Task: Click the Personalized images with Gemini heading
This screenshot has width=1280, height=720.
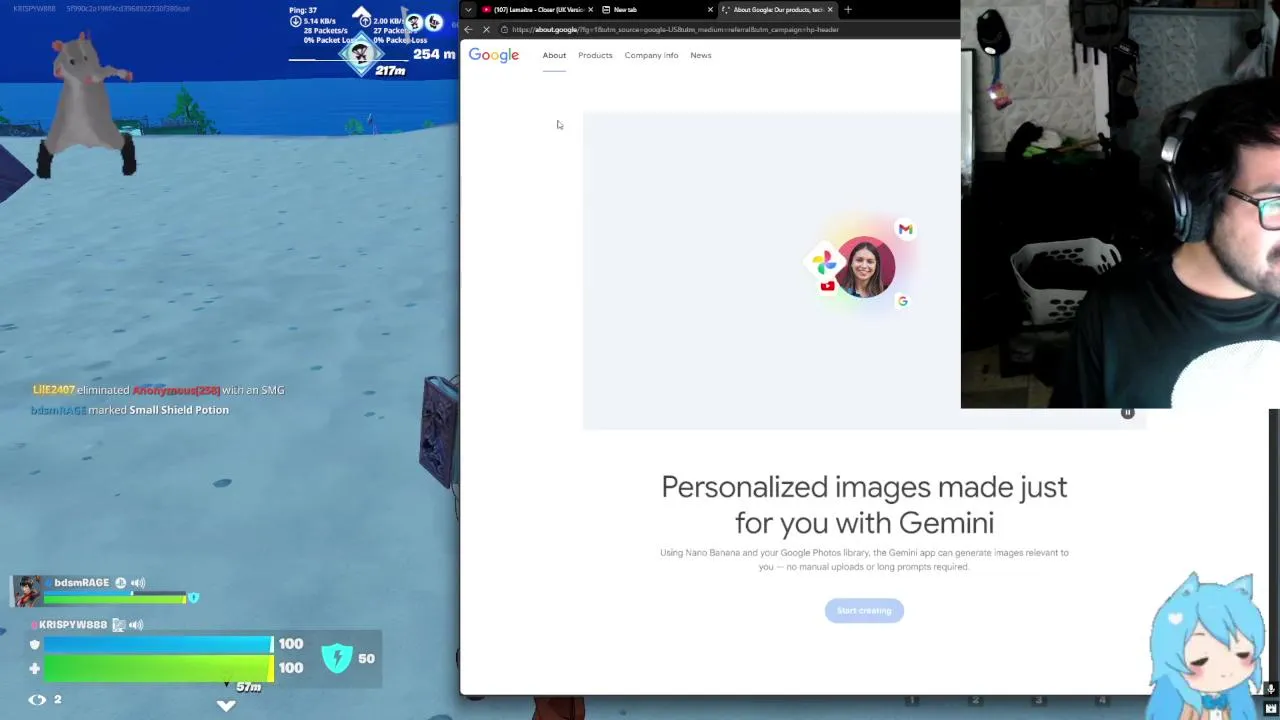Action: (864, 505)
